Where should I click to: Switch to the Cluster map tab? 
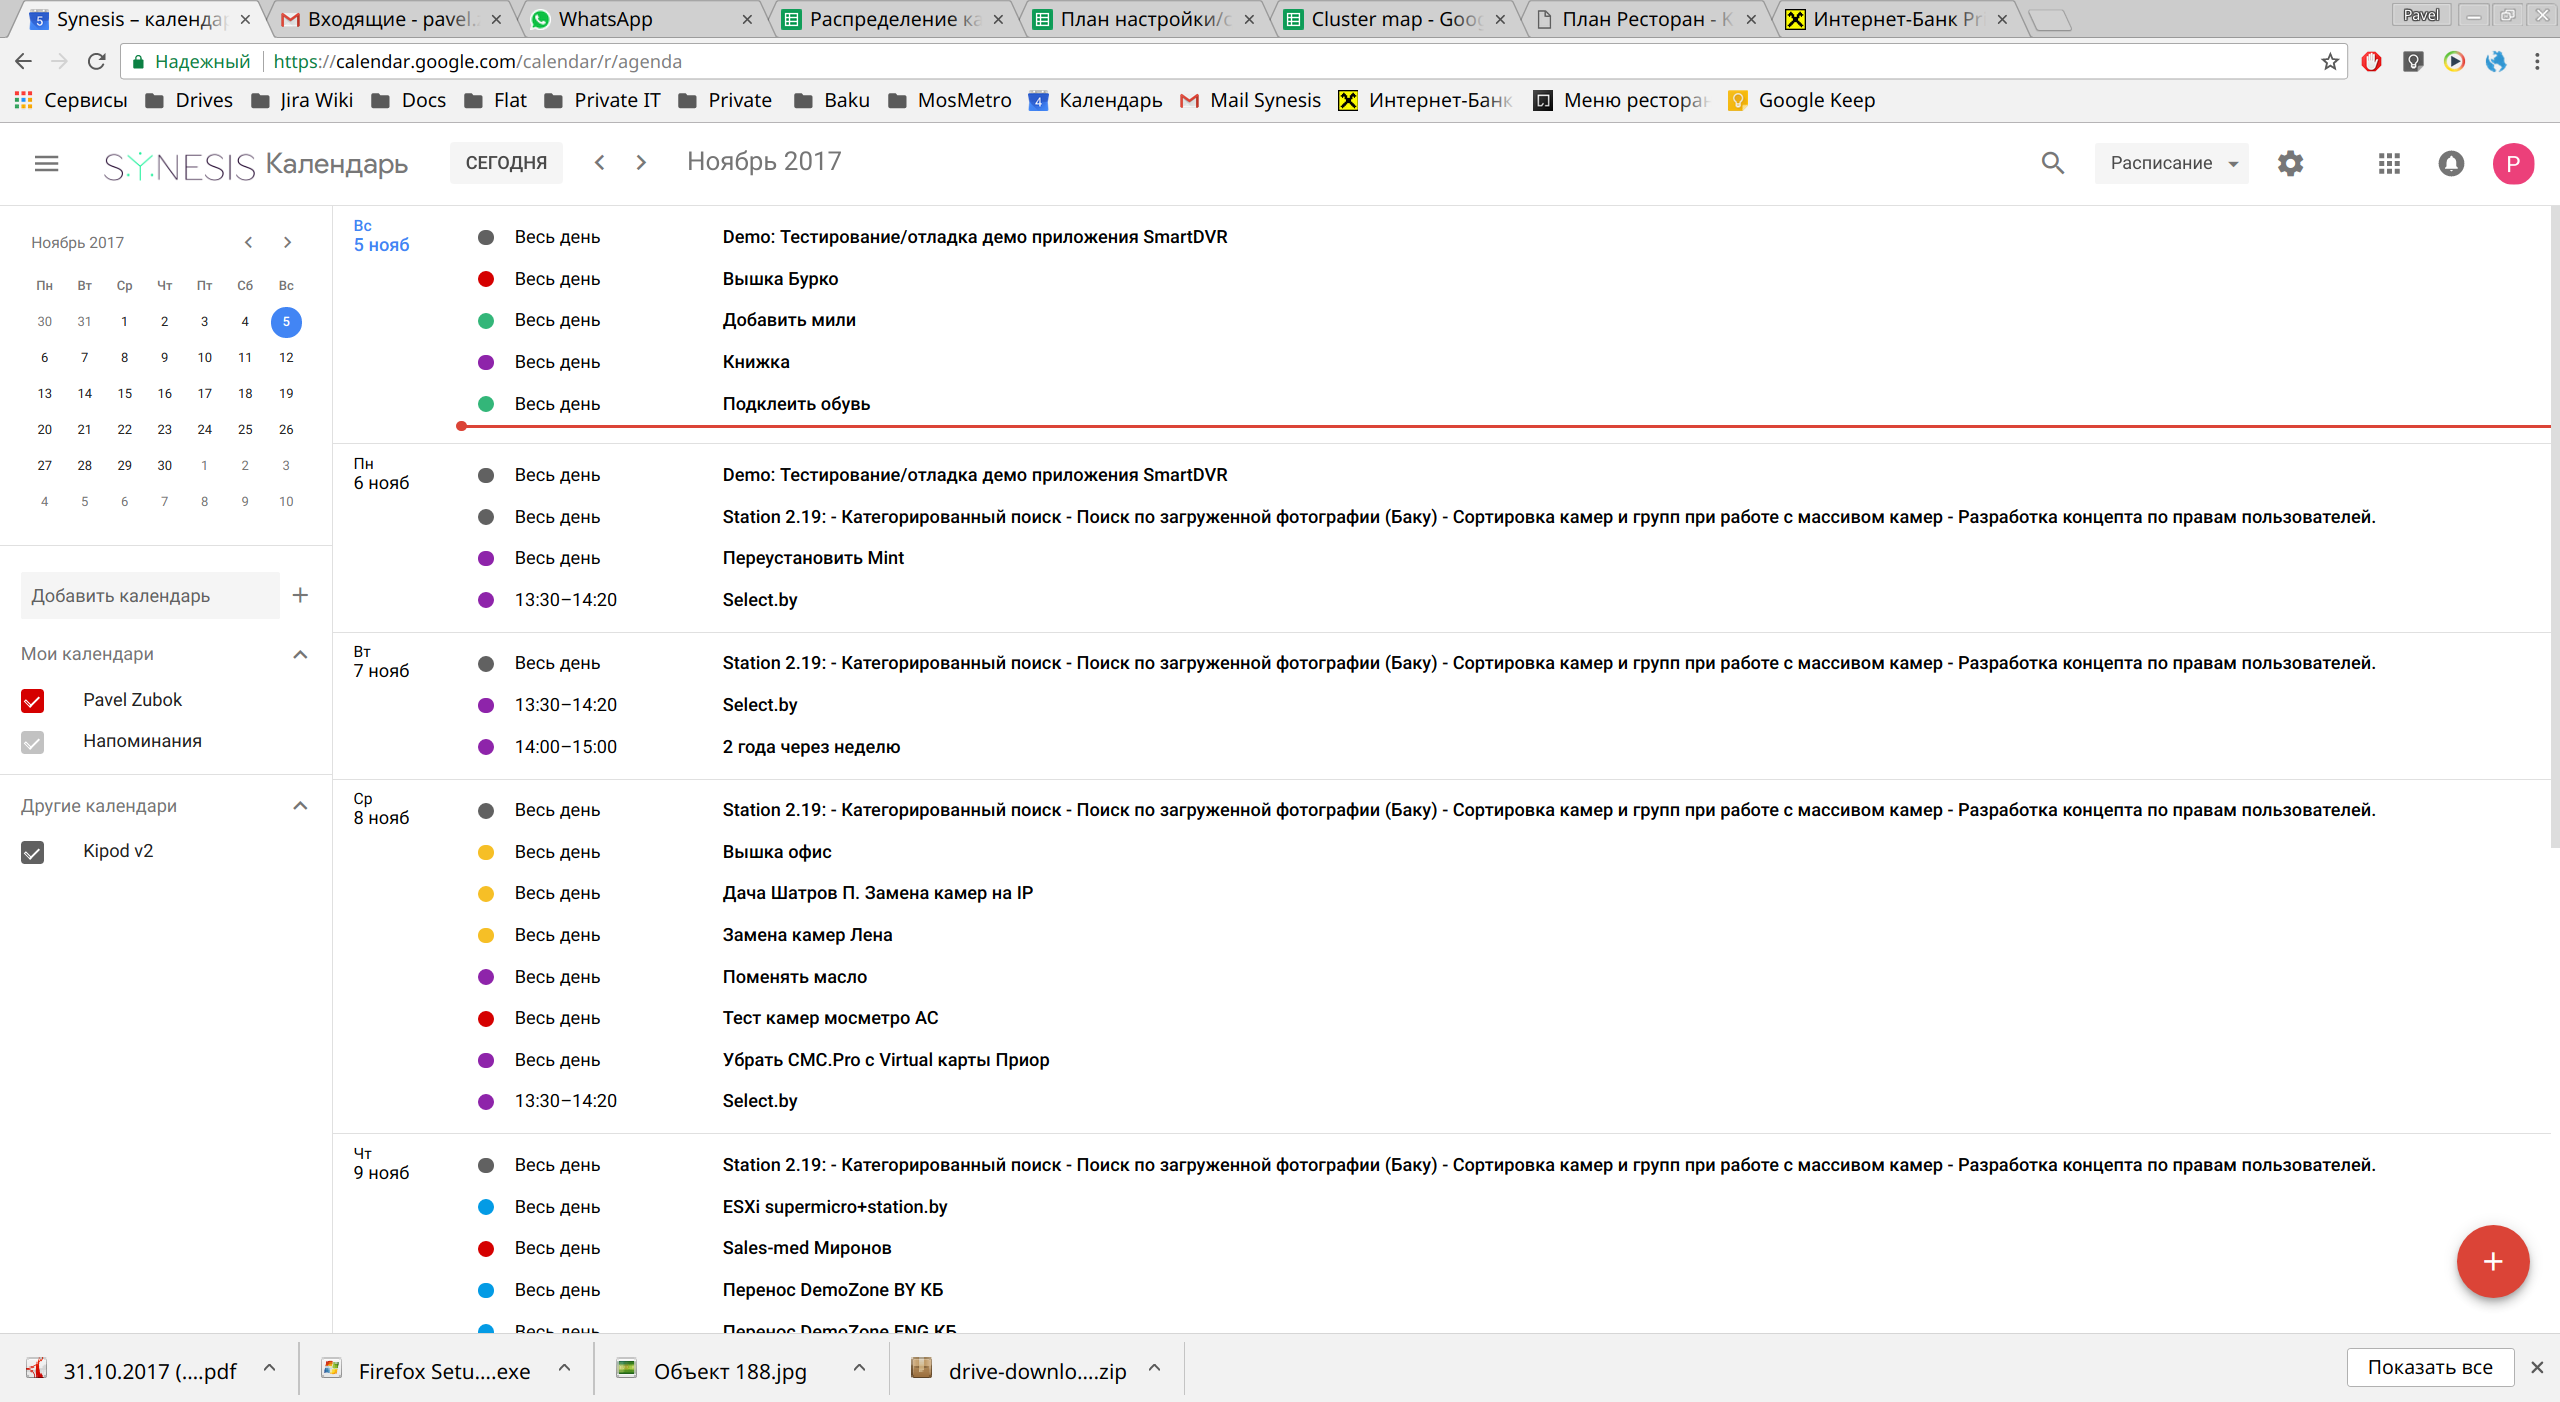(x=1395, y=19)
